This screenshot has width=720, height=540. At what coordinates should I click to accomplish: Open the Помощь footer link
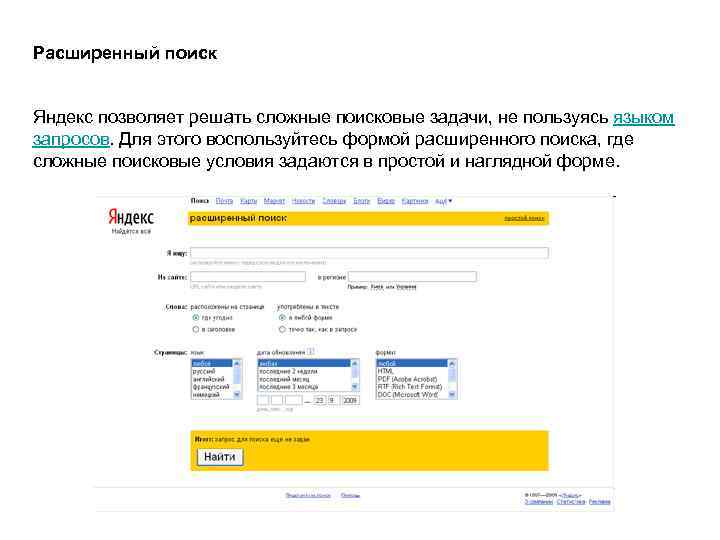(350, 495)
